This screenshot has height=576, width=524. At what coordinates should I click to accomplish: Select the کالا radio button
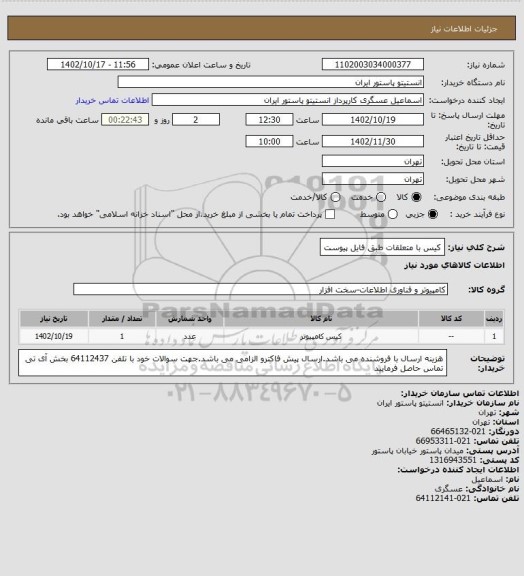click(x=416, y=197)
